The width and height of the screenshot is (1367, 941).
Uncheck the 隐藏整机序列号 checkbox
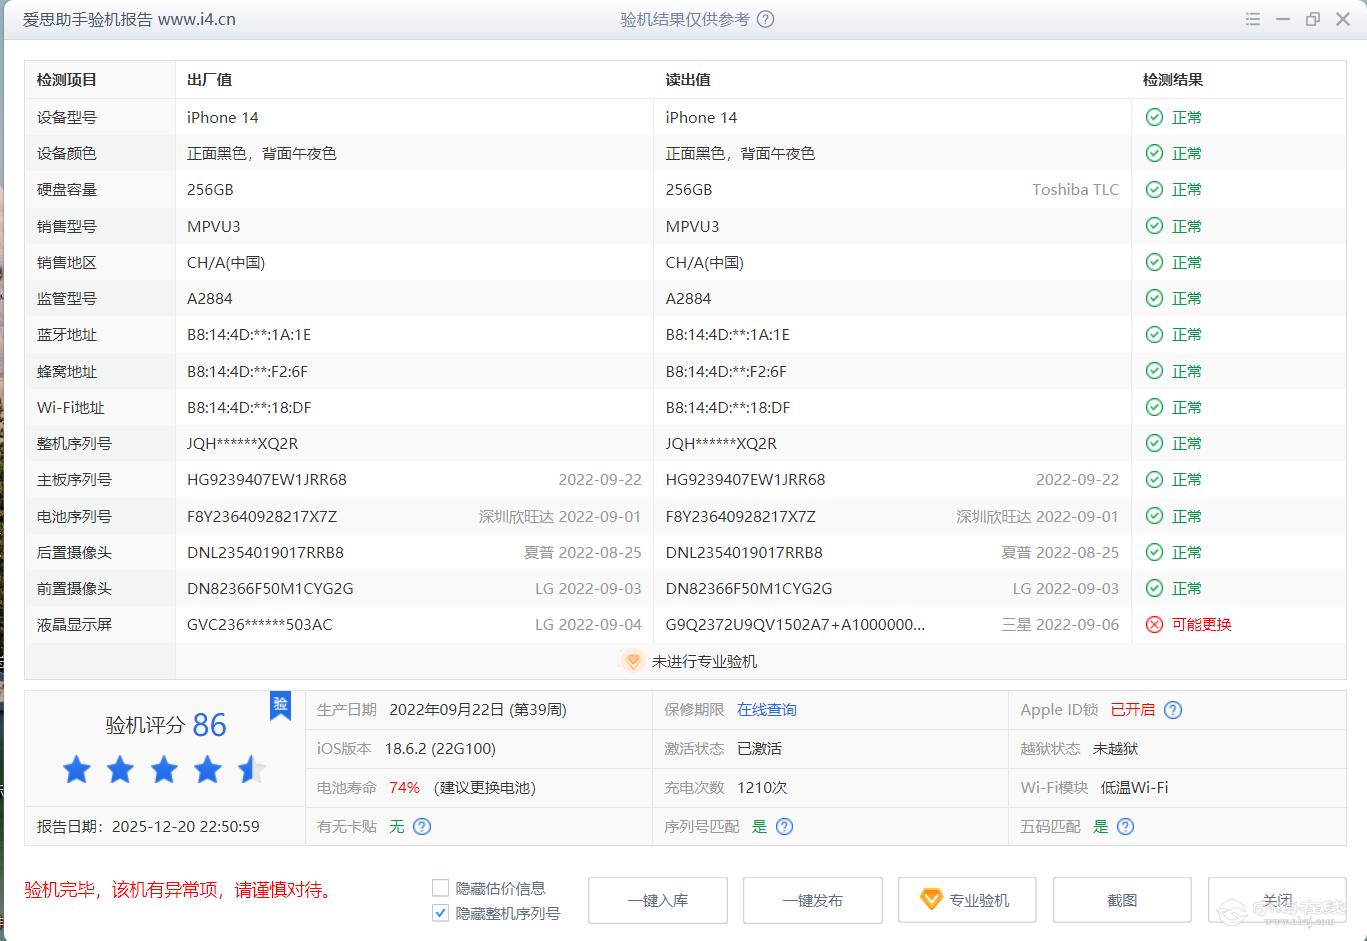click(x=439, y=912)
